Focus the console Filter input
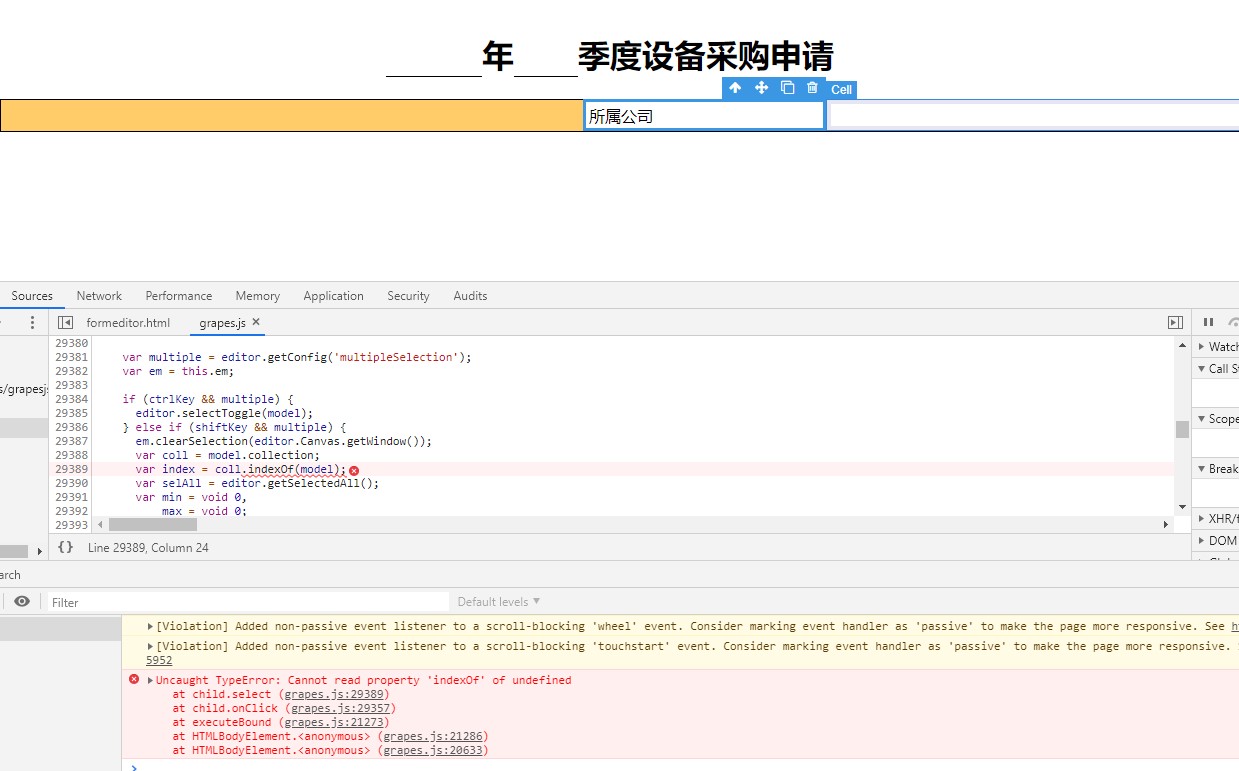The width and height of the screenshot is (1239, 771). pyautogui.click(x=249, y=602)
